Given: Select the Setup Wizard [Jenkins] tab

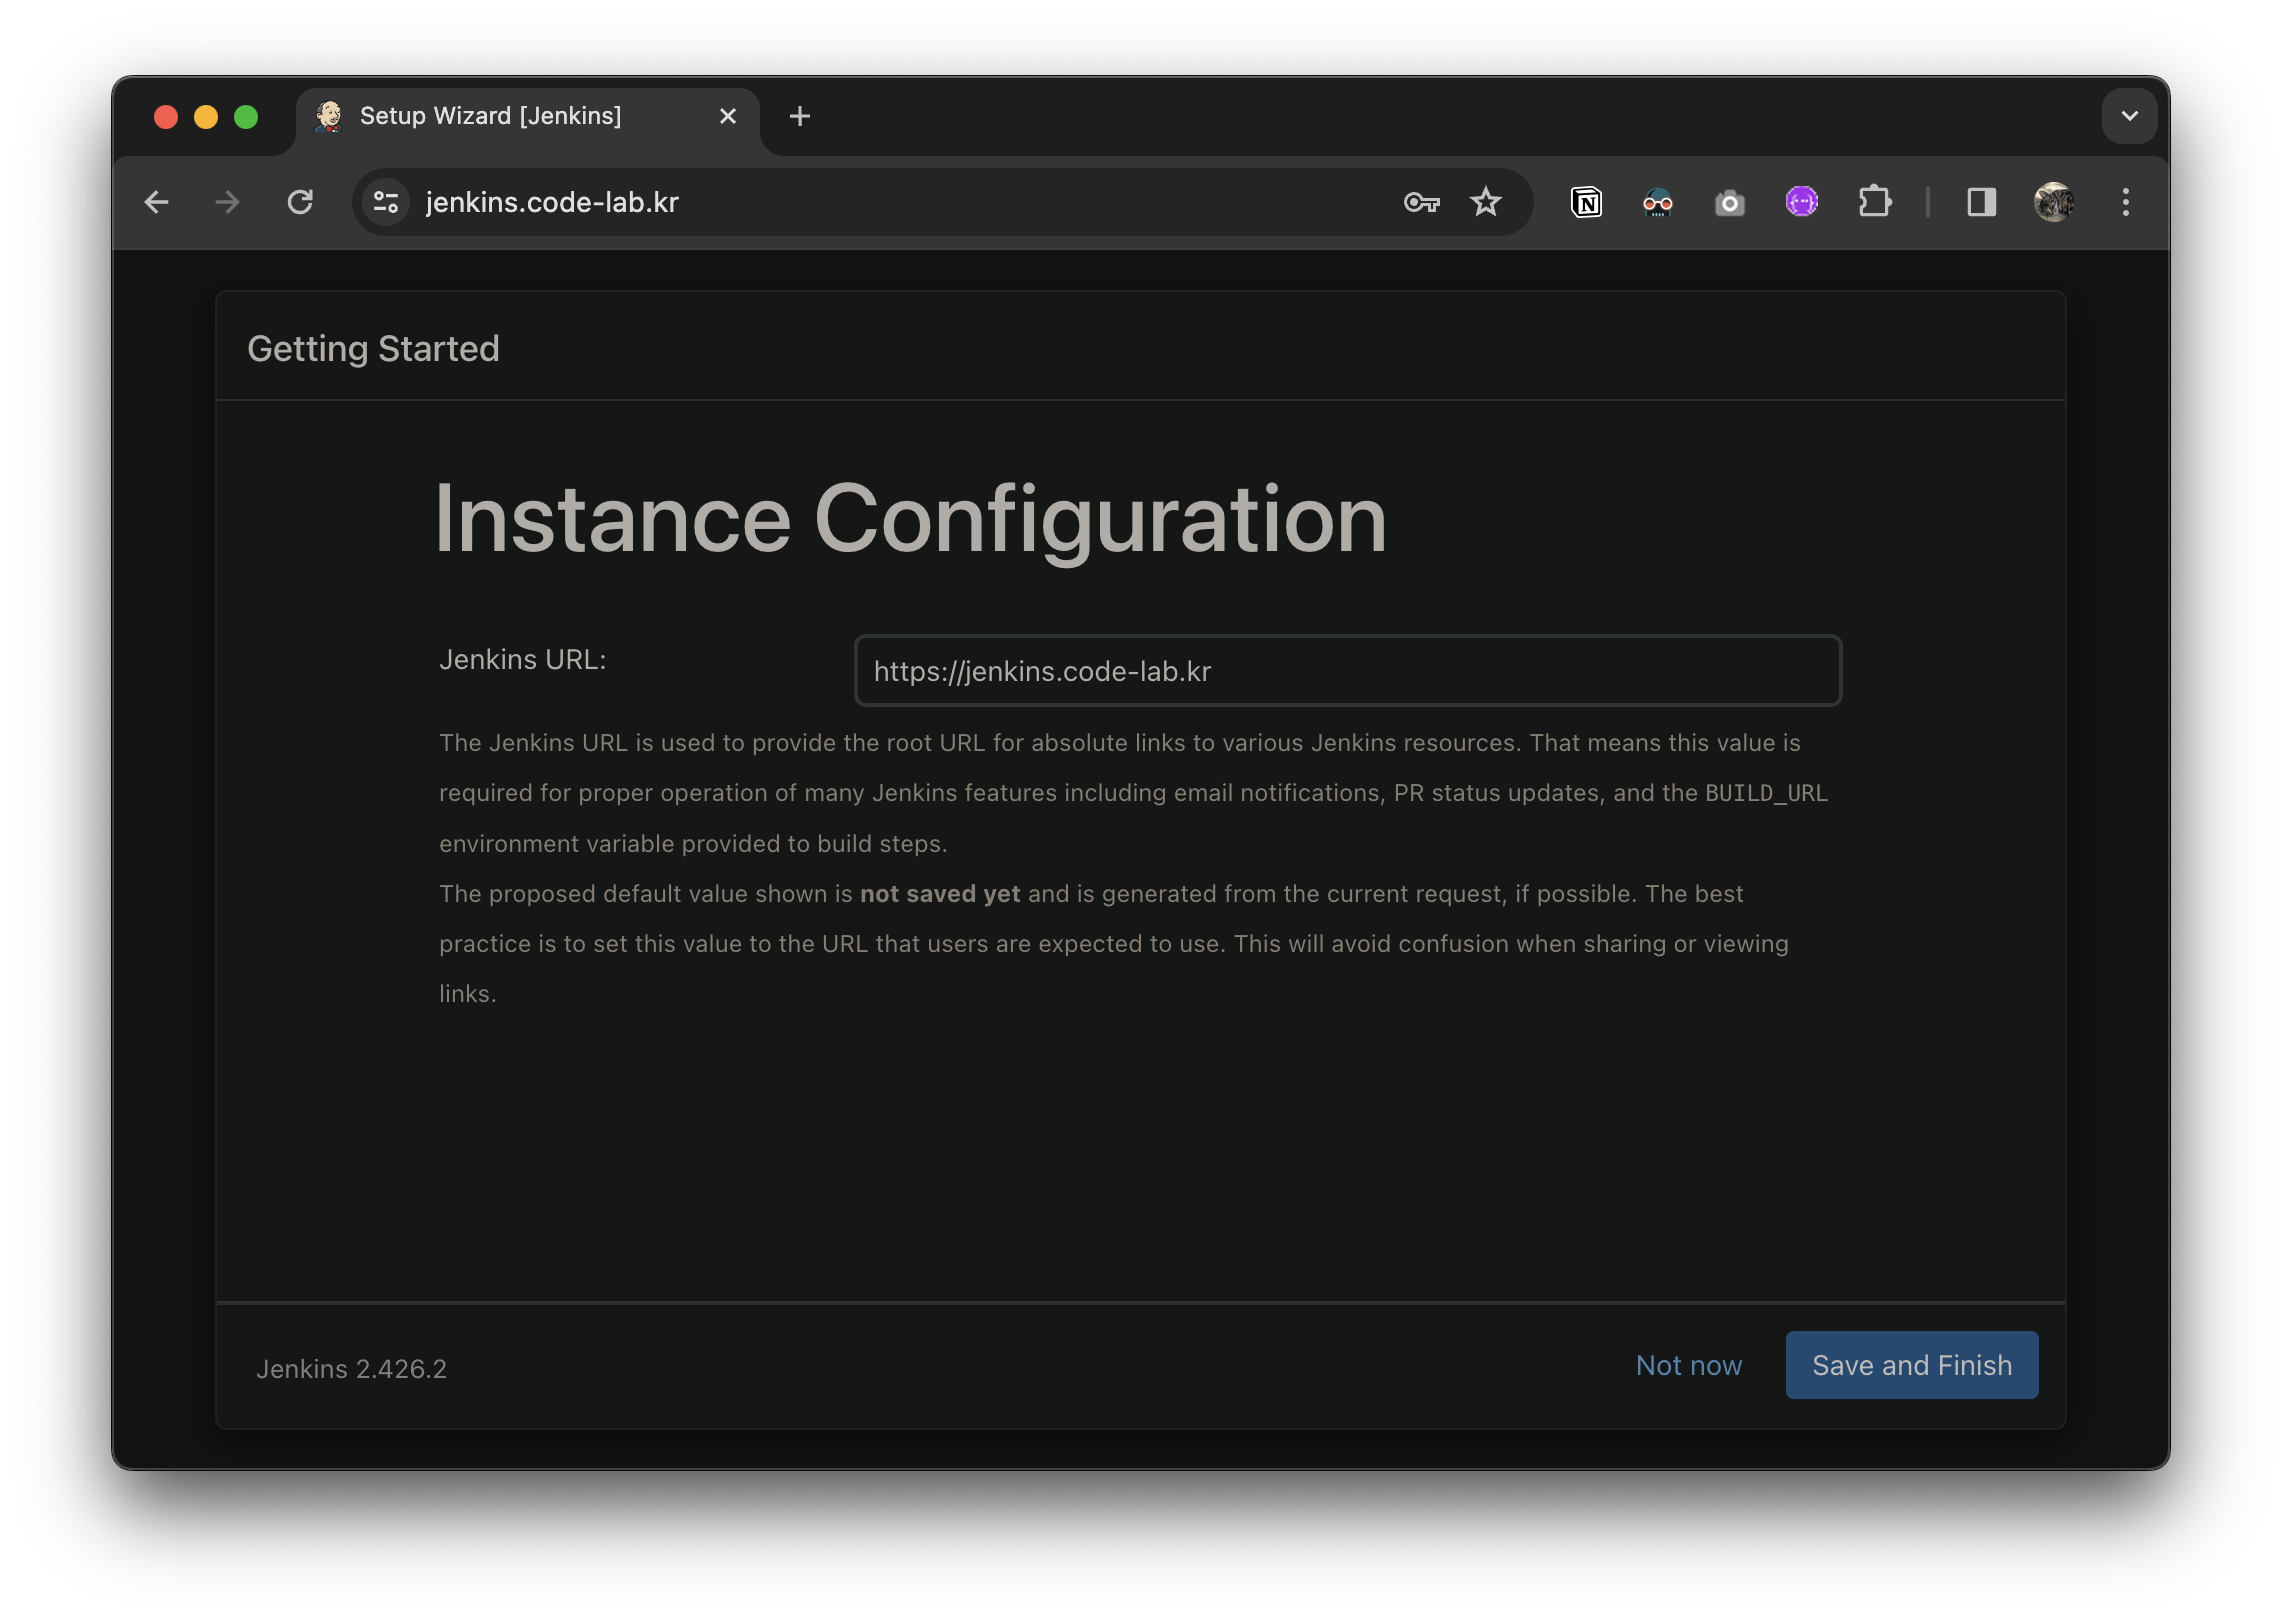Looking at the screenshot, I should [x=490, y=116].
